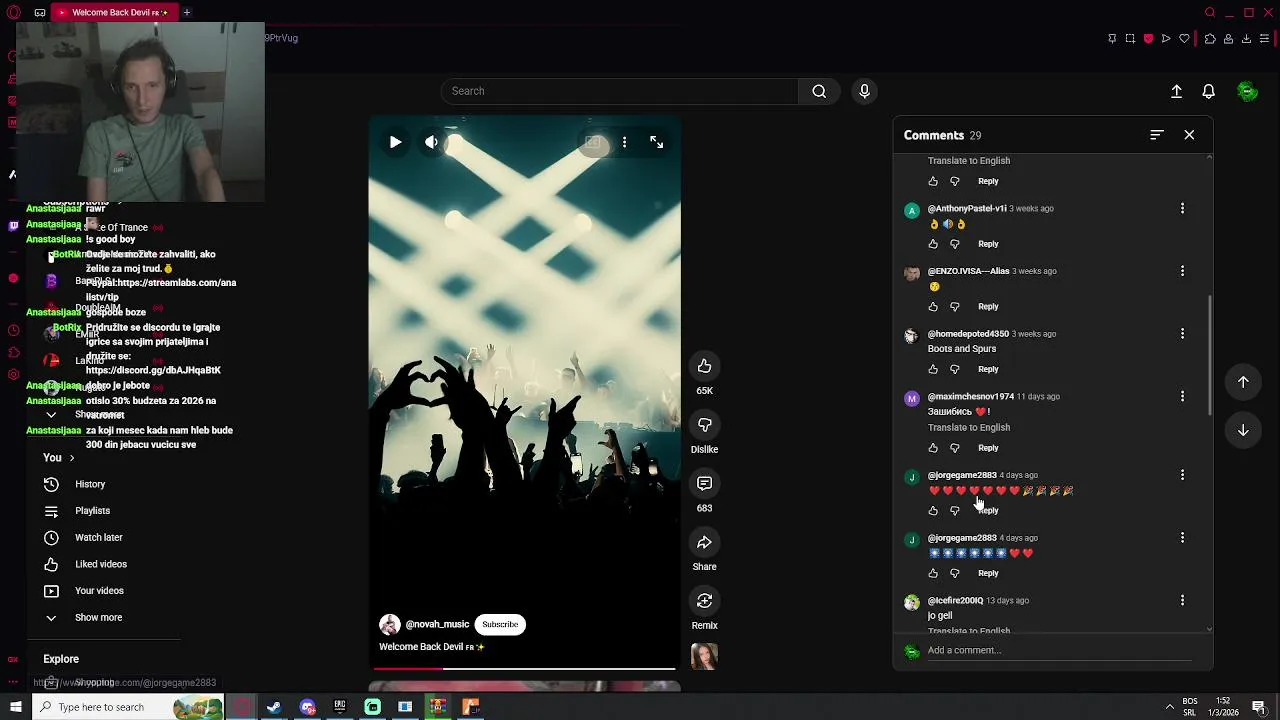This screenshot has width=1280, height=720.
Task: Open YouTube notifications bell
Action: 1208,91
